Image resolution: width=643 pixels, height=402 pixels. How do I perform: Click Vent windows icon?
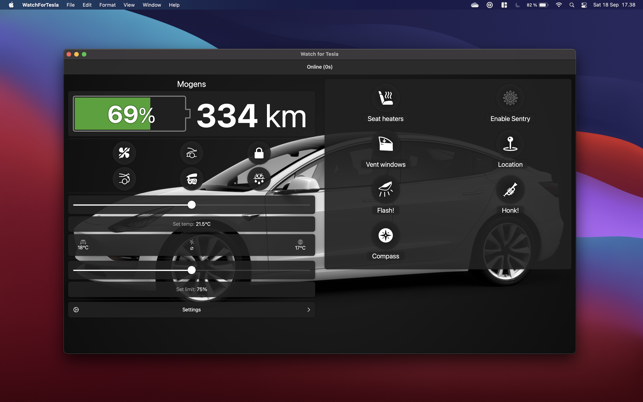coord(385,144)
